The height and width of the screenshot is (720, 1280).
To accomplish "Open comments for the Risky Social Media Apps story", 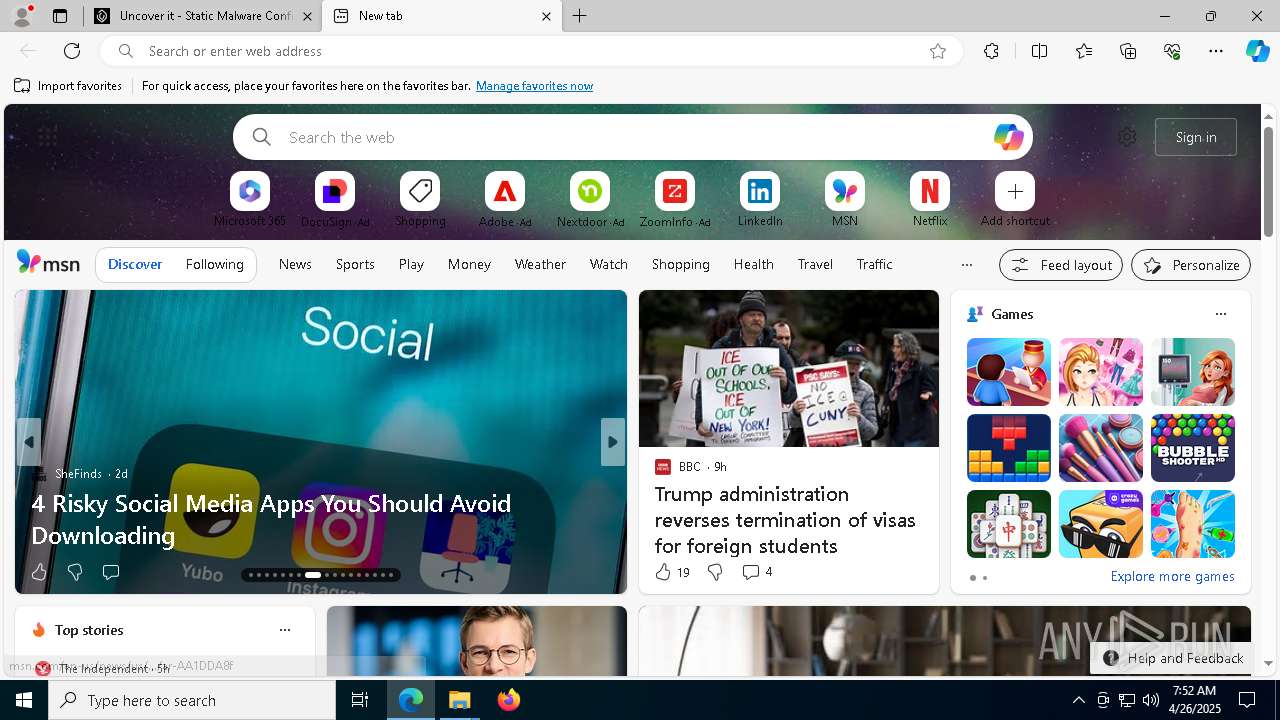I will pyautogui.click(x=111, y=572).
